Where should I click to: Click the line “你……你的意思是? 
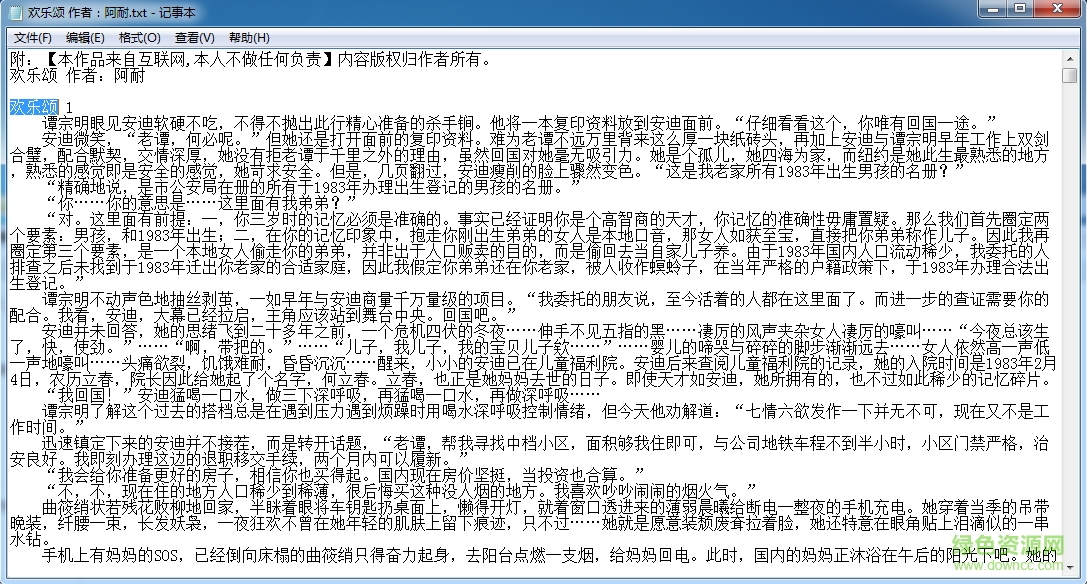(x=200, y=203)
